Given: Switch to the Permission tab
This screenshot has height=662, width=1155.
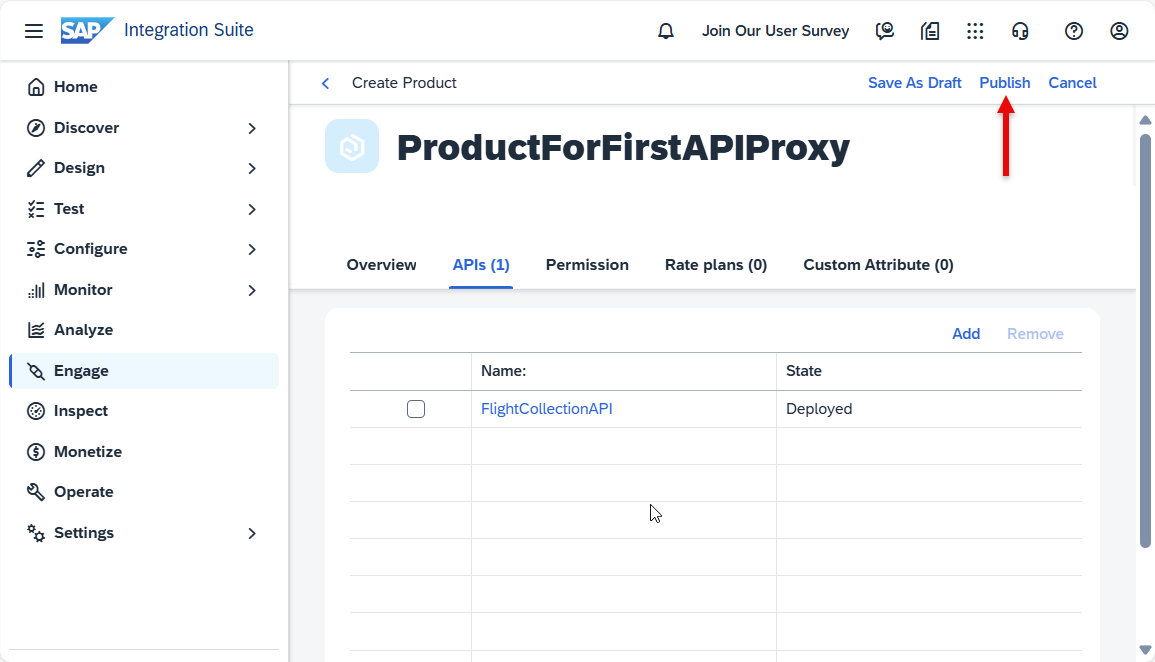Looking at the screenshot, I should click(x=587, y=265).
